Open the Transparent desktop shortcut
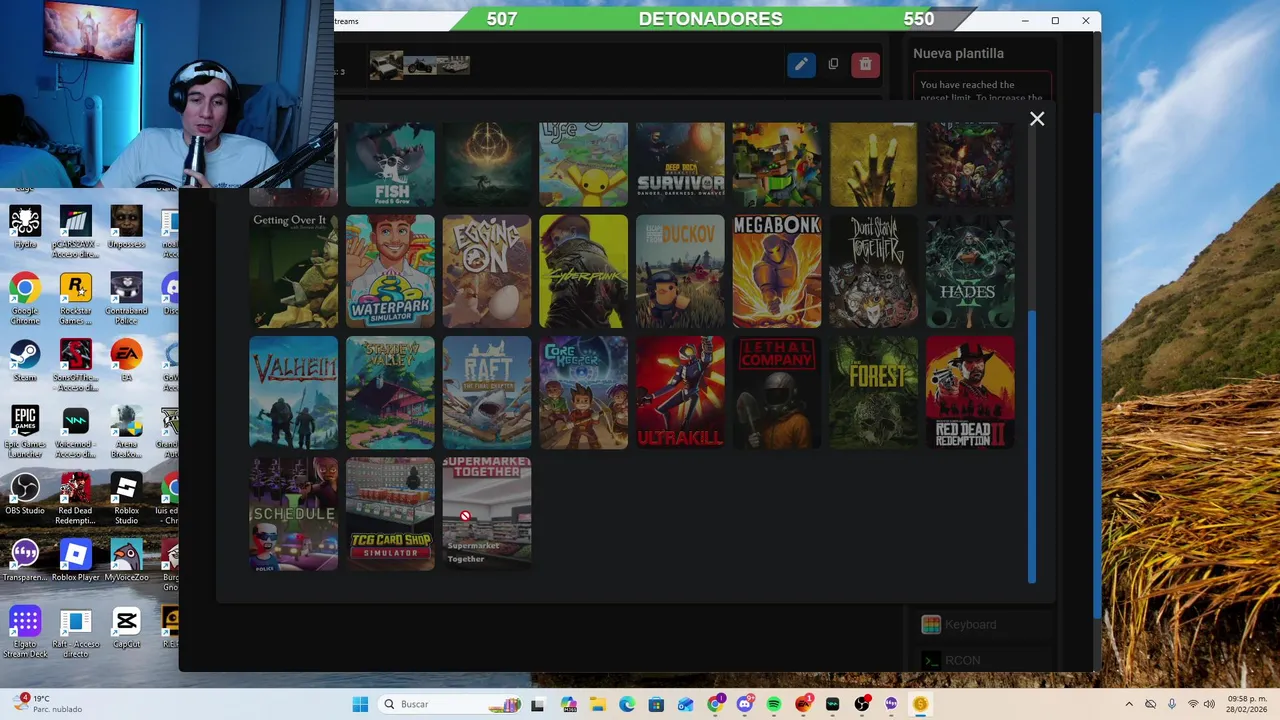The width and height of the screenshot is (1280, 720). coord(25,560)
